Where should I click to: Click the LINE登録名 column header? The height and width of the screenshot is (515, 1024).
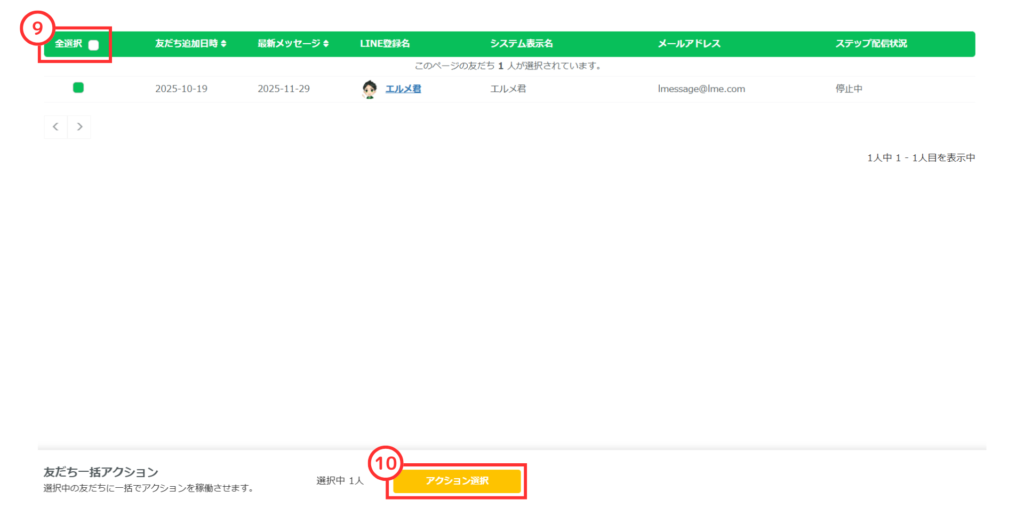click(385, 44)
